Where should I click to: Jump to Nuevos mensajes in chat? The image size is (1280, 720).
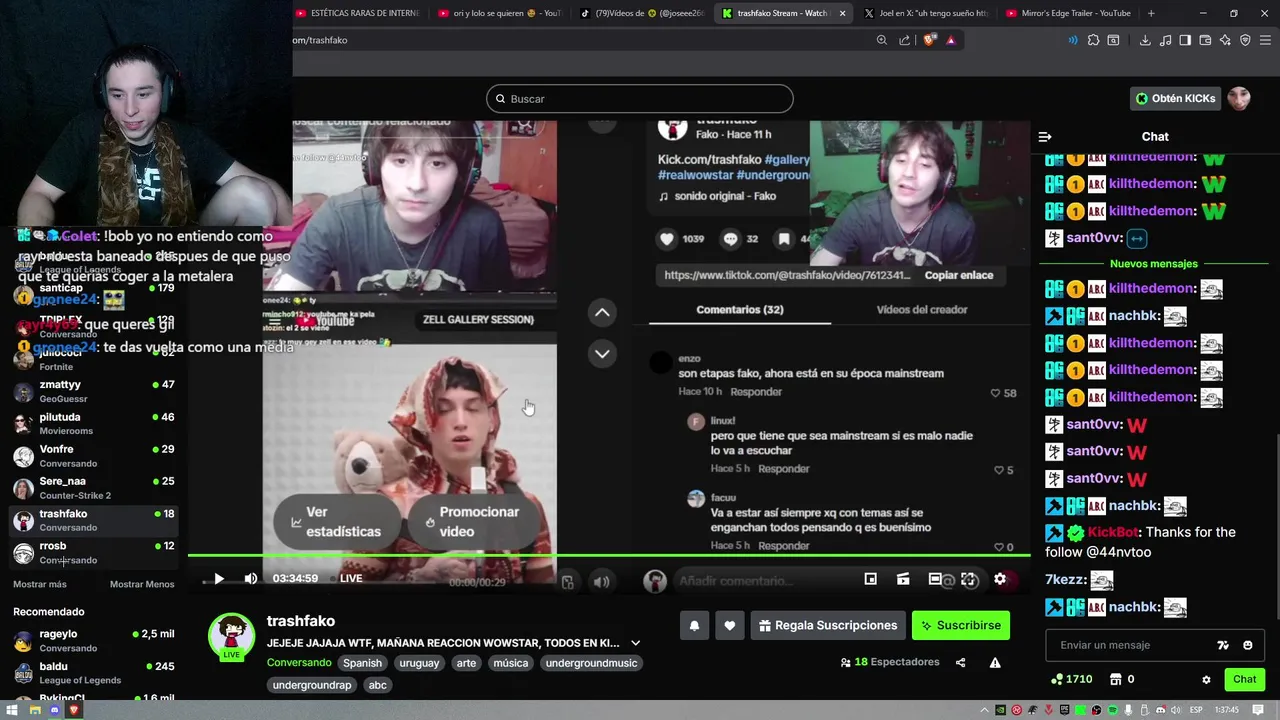(1153, 264)
